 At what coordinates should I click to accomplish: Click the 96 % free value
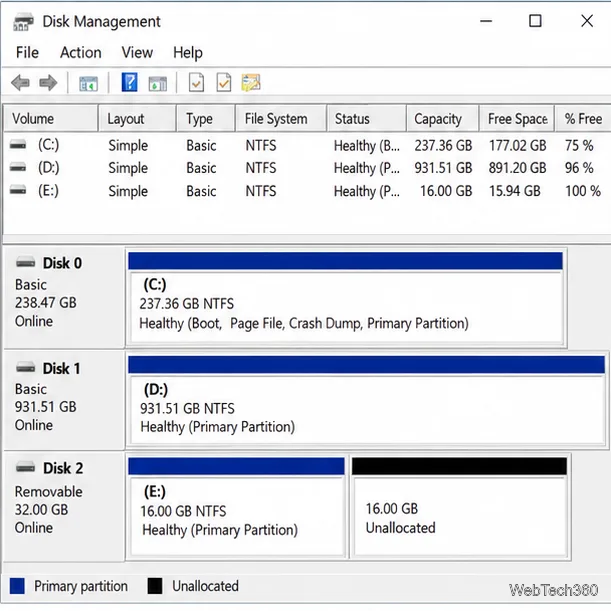tap(579, 168)
